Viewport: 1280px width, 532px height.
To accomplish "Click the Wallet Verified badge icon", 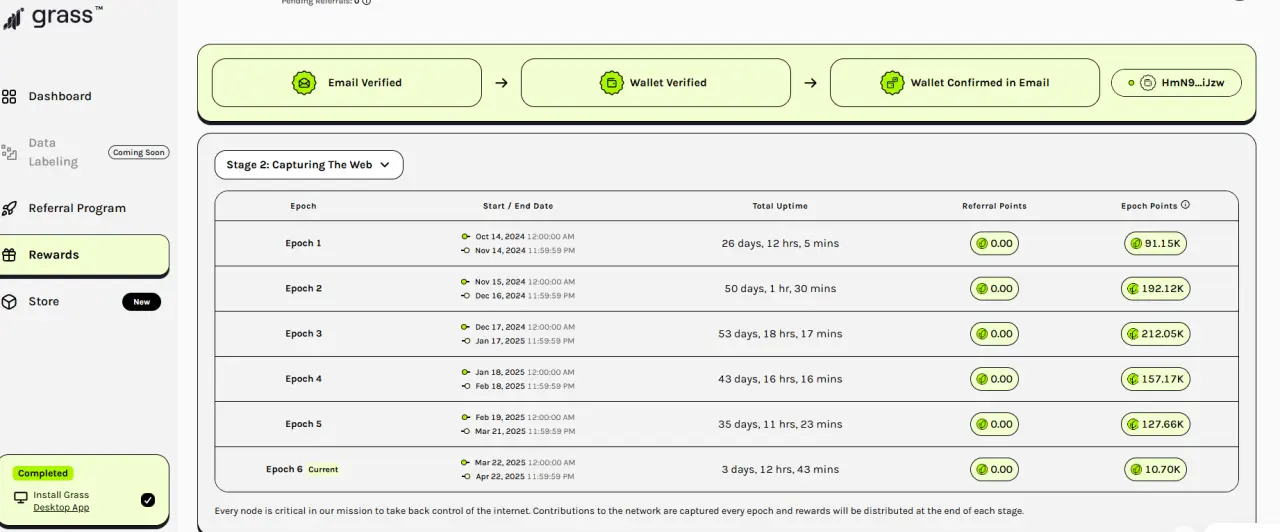I will (x=610, y=83).
